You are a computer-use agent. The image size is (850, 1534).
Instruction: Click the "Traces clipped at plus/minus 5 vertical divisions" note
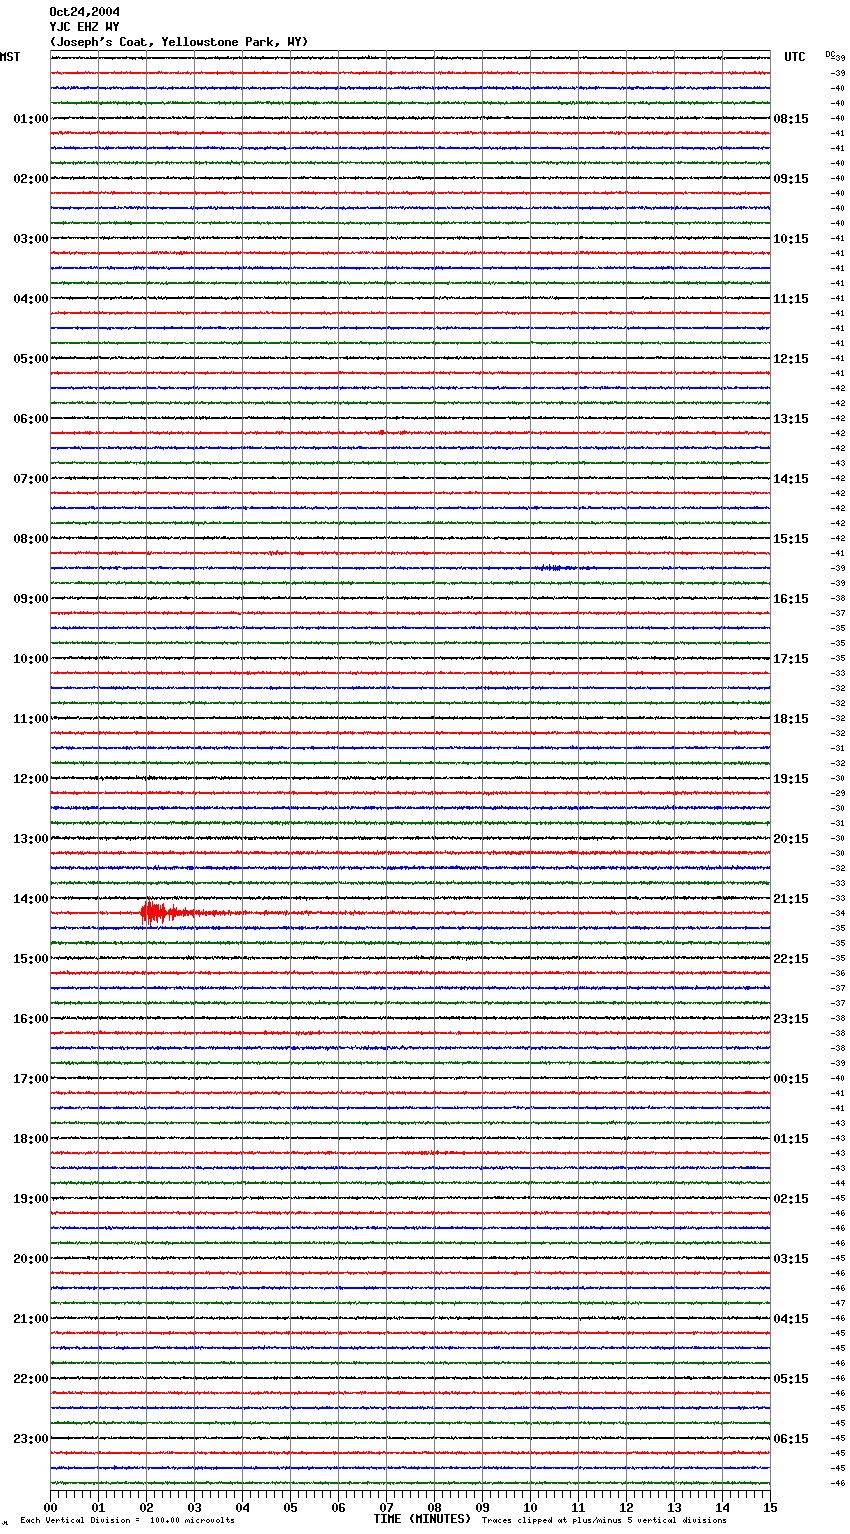click(604, 1520)
